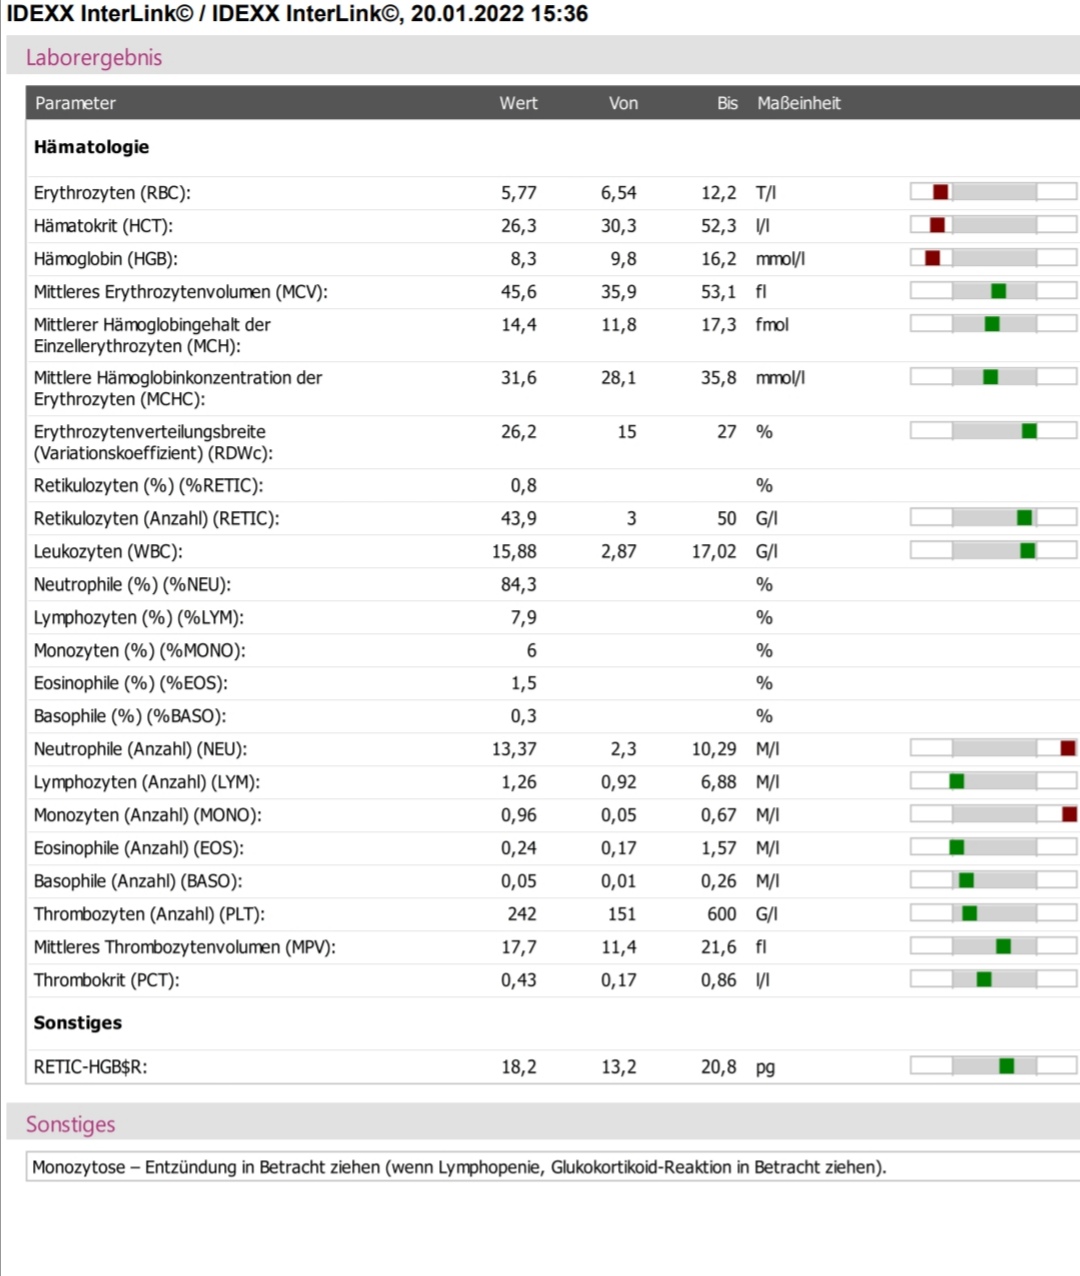The width and height of the screenshot is (1080, 1276).
Task: Click the MCH range indicator bar
Action: 993,324
